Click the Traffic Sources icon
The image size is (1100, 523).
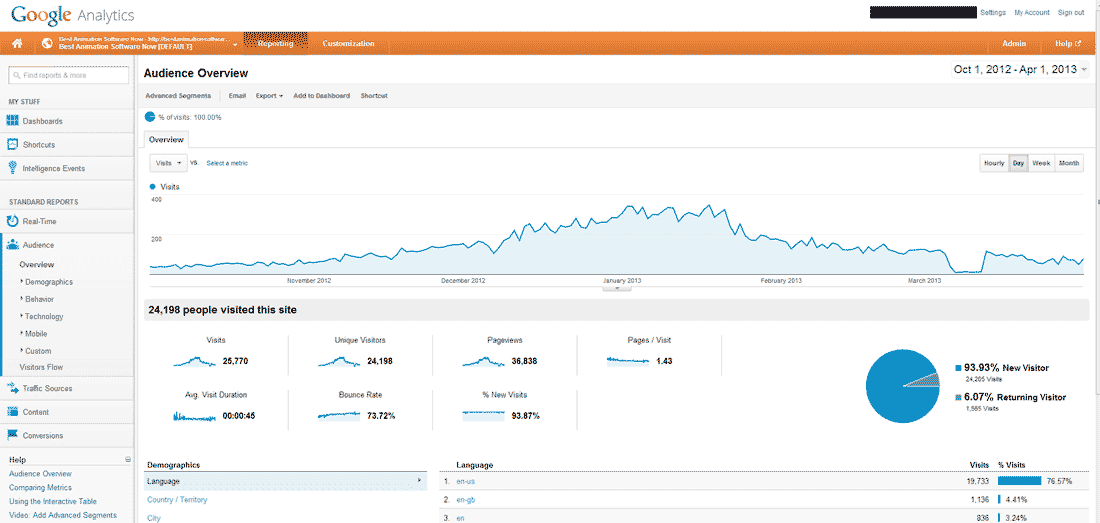pyautogui.click(x=13, y=388)
